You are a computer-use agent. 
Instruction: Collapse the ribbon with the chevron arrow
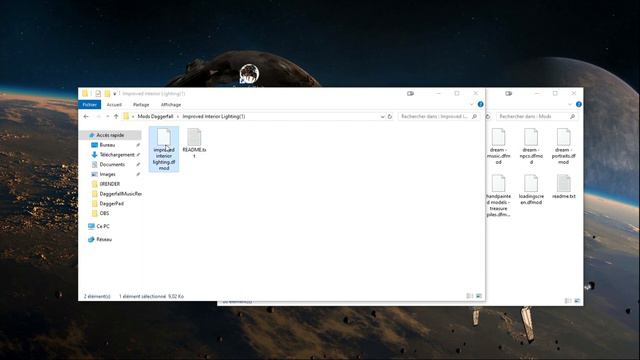pyautogui.click(x=472, y=104)
